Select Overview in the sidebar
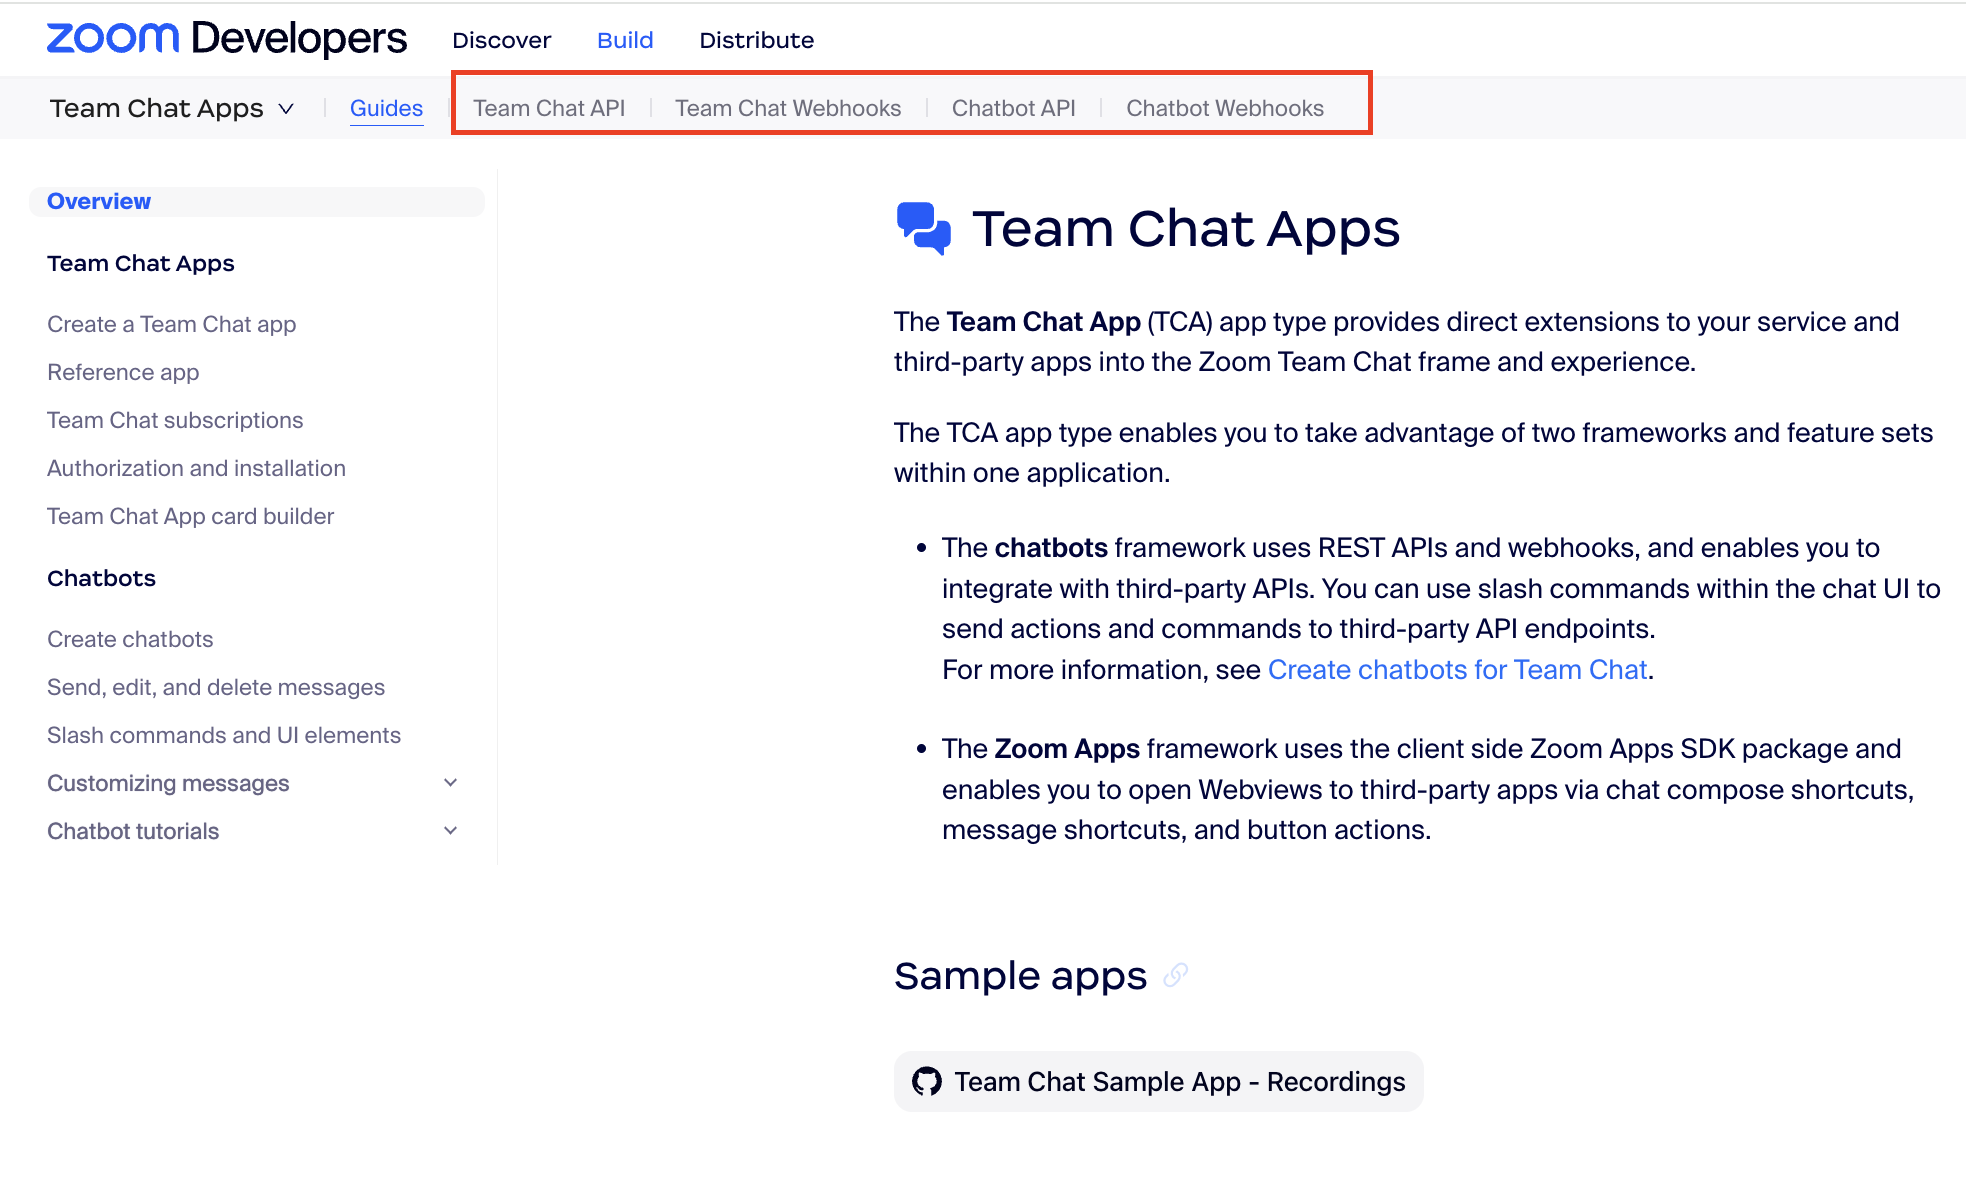Screen dimensions: 1966x1196 [x=99, y=201]
